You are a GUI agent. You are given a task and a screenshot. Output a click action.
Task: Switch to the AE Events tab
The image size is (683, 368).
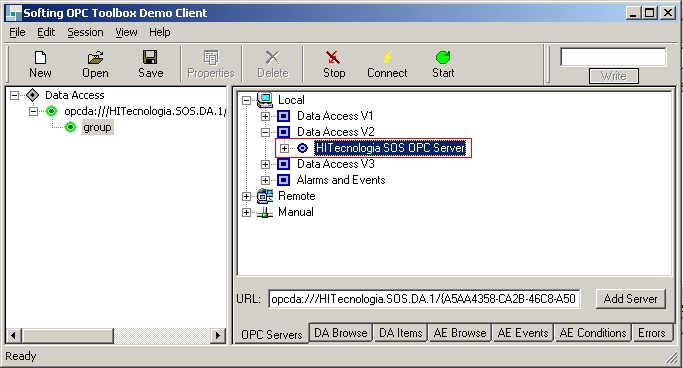(523, 333)
